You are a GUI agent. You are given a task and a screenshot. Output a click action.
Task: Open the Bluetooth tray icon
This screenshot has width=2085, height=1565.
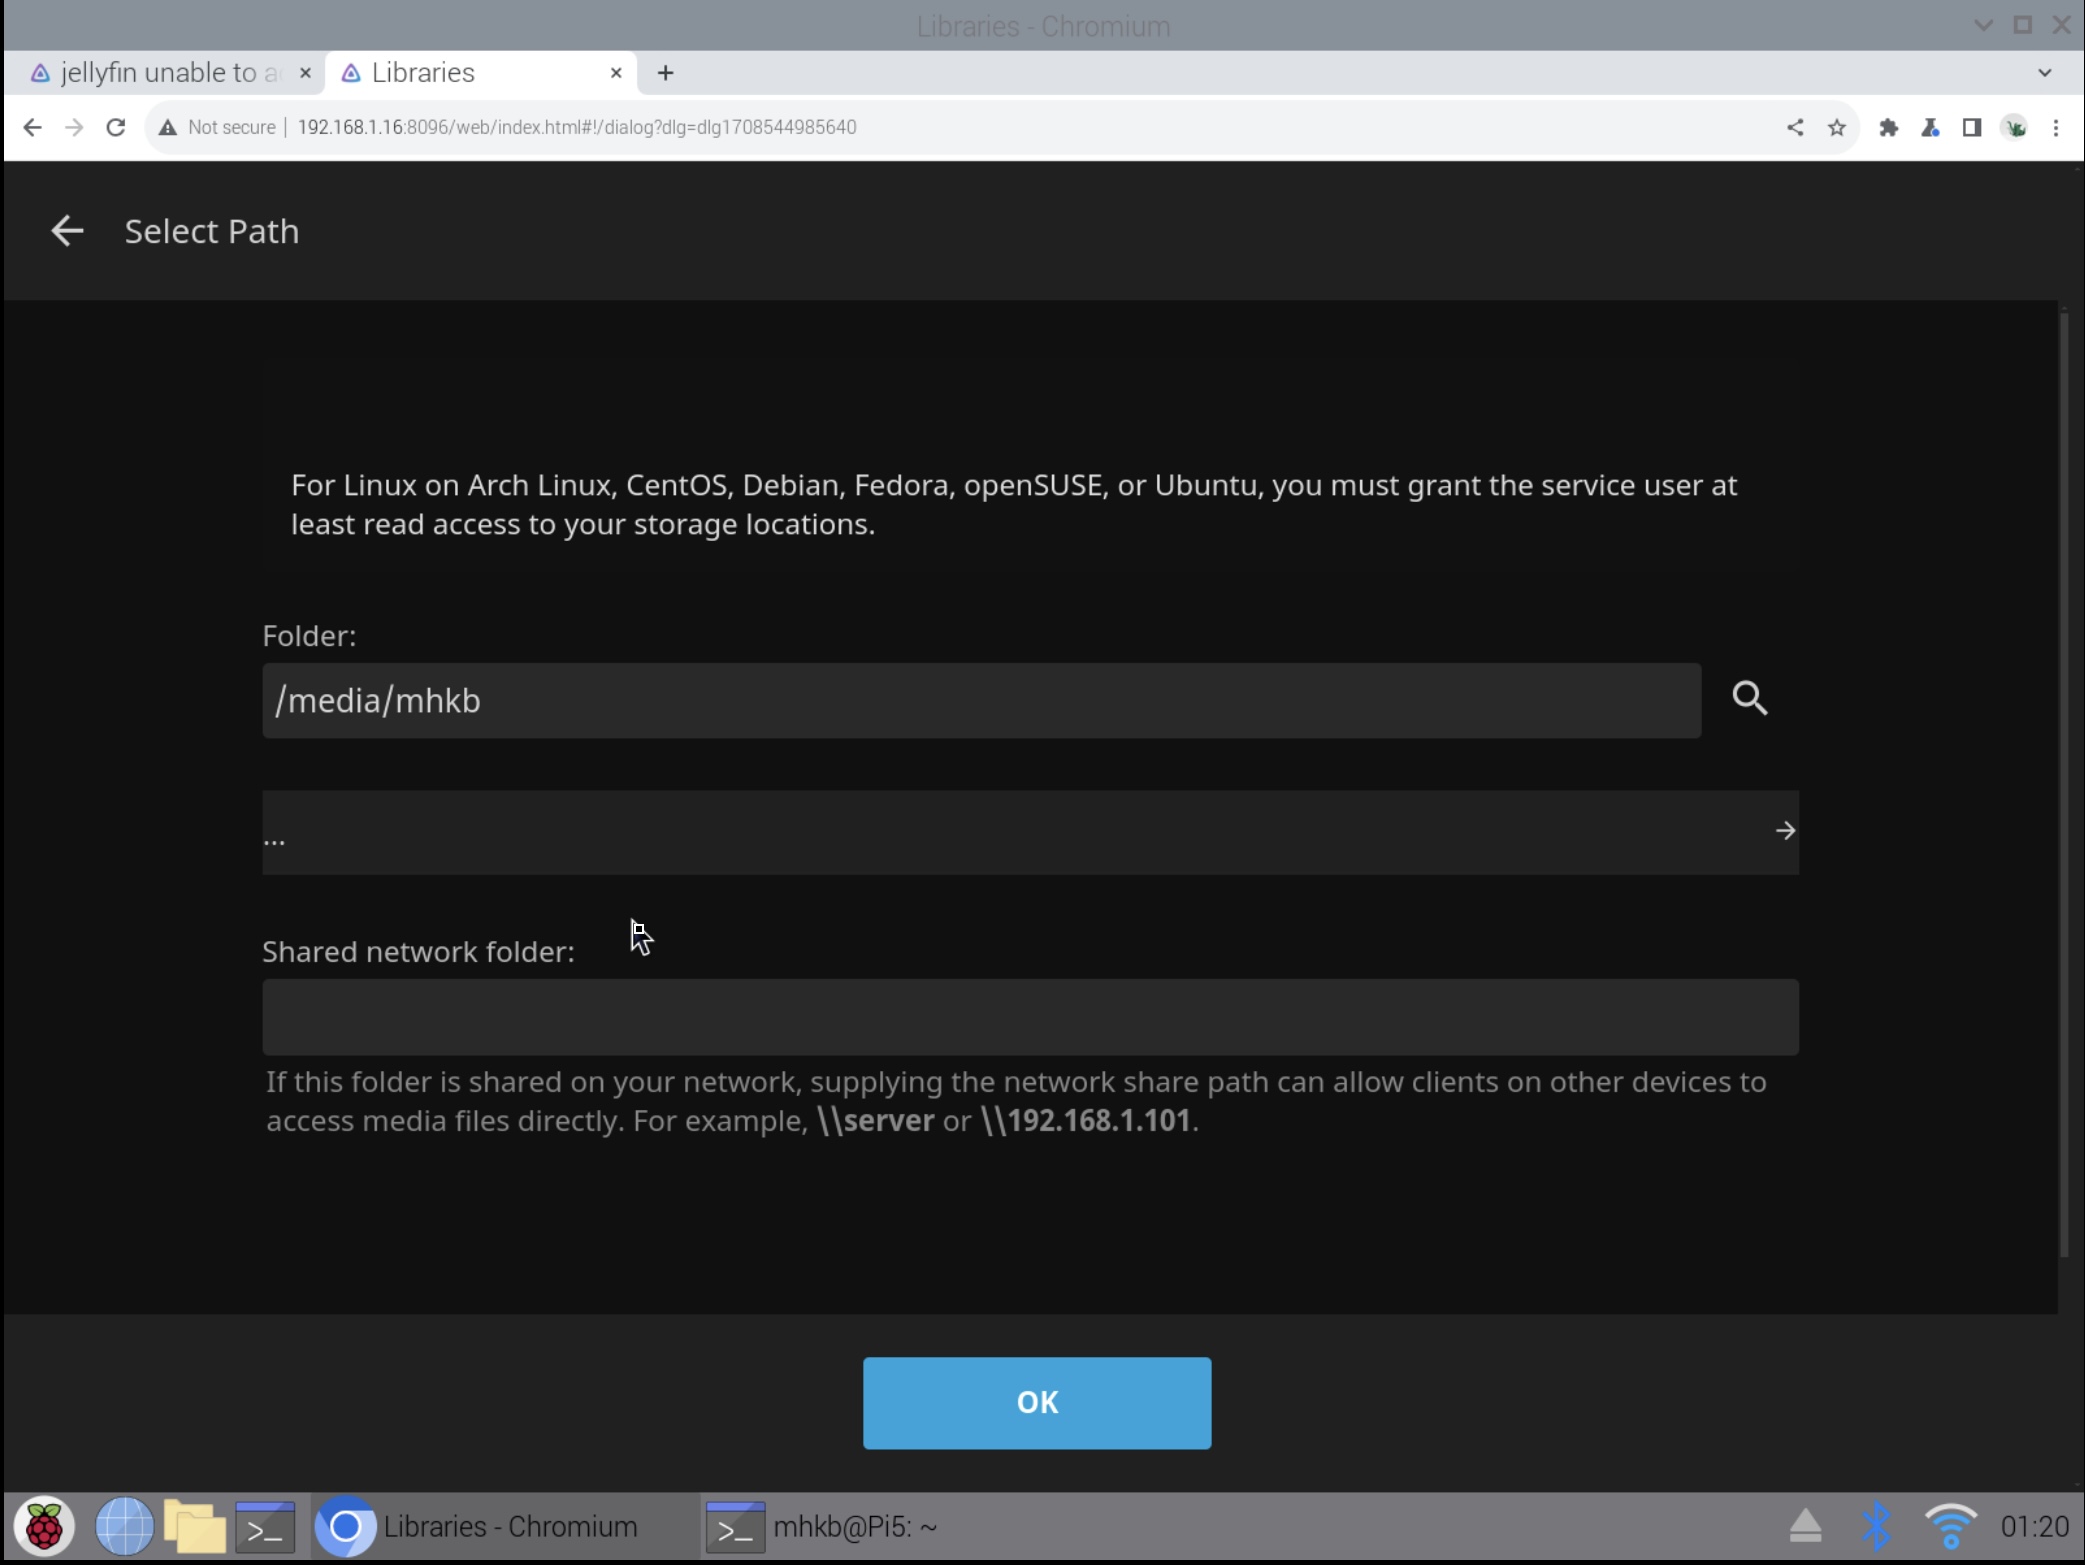pyautogui.click(x=1876, y=1526)
